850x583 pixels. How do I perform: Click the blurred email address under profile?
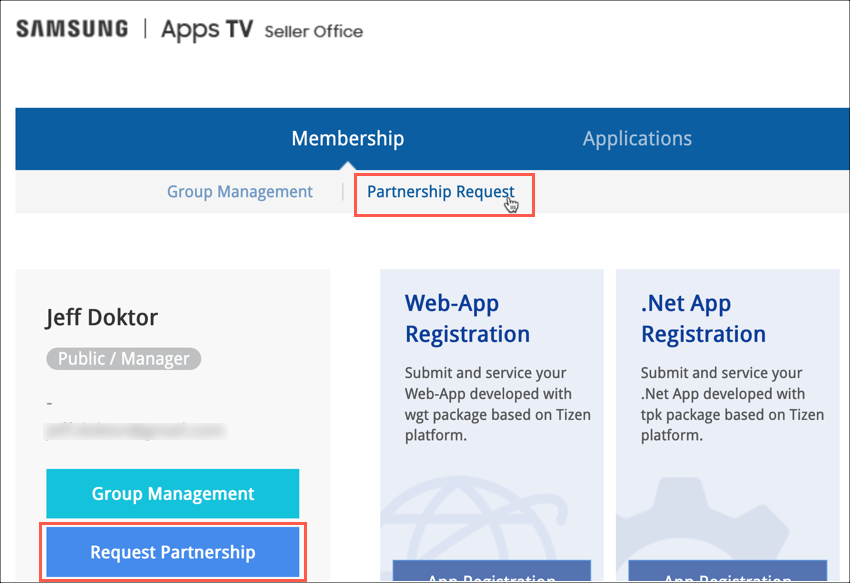(135, 431)
